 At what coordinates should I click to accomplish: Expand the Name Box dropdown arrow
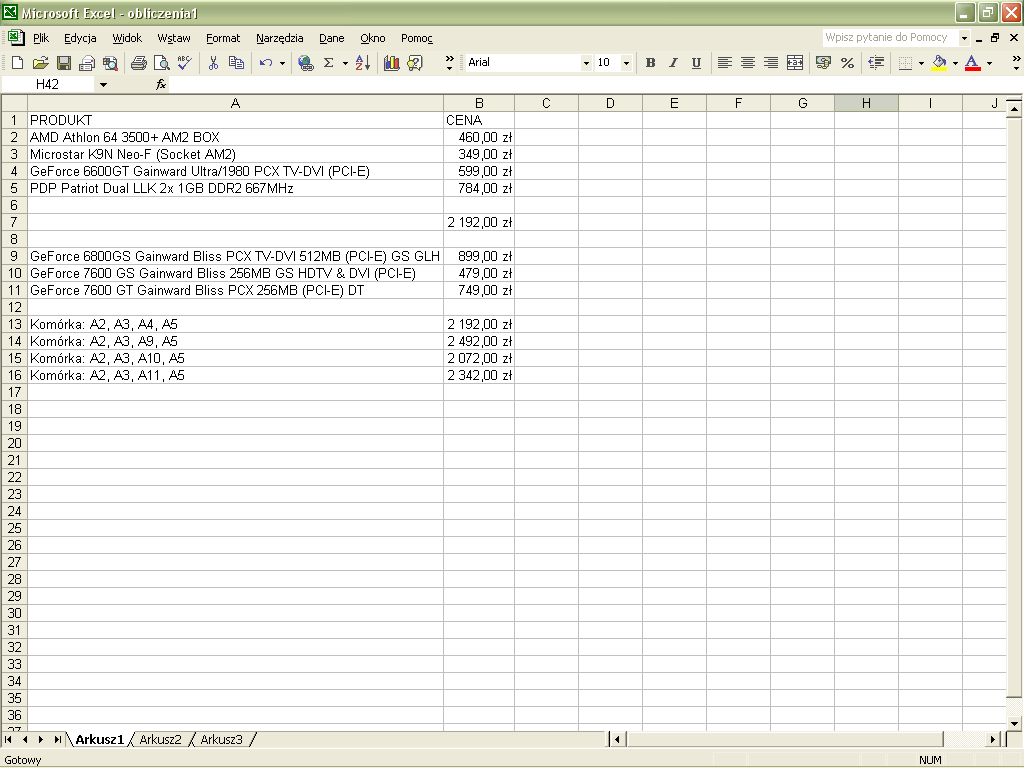coord(103,84)
